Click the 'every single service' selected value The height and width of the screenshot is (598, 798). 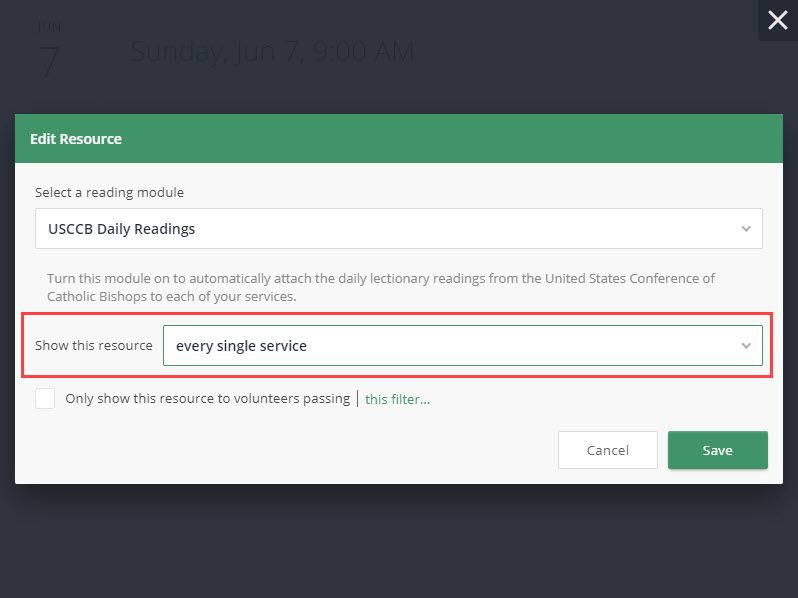(241, 346)
